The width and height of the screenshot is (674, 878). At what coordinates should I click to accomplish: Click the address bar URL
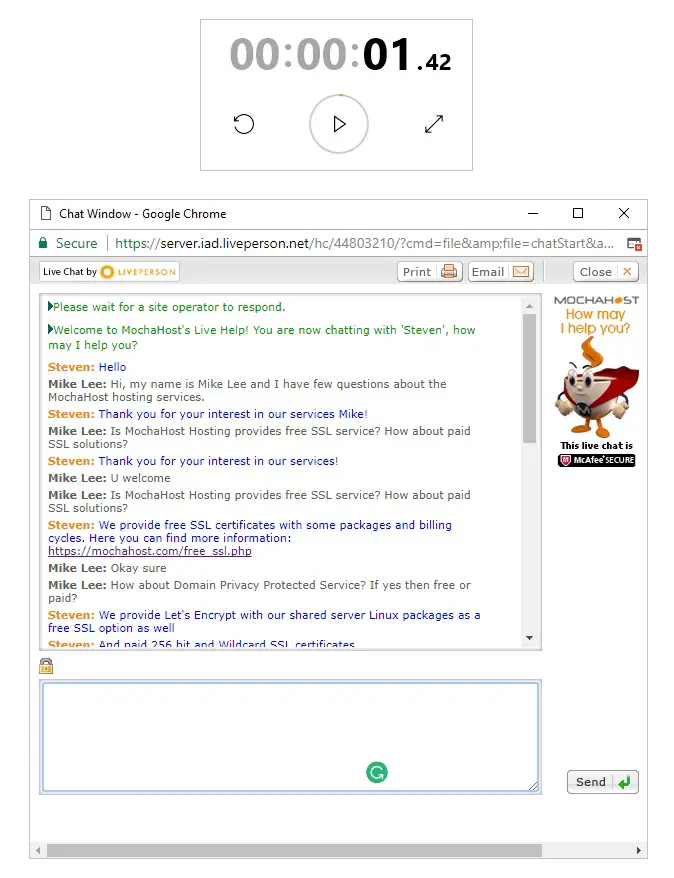pyautogui.click(x=364, y=244)
